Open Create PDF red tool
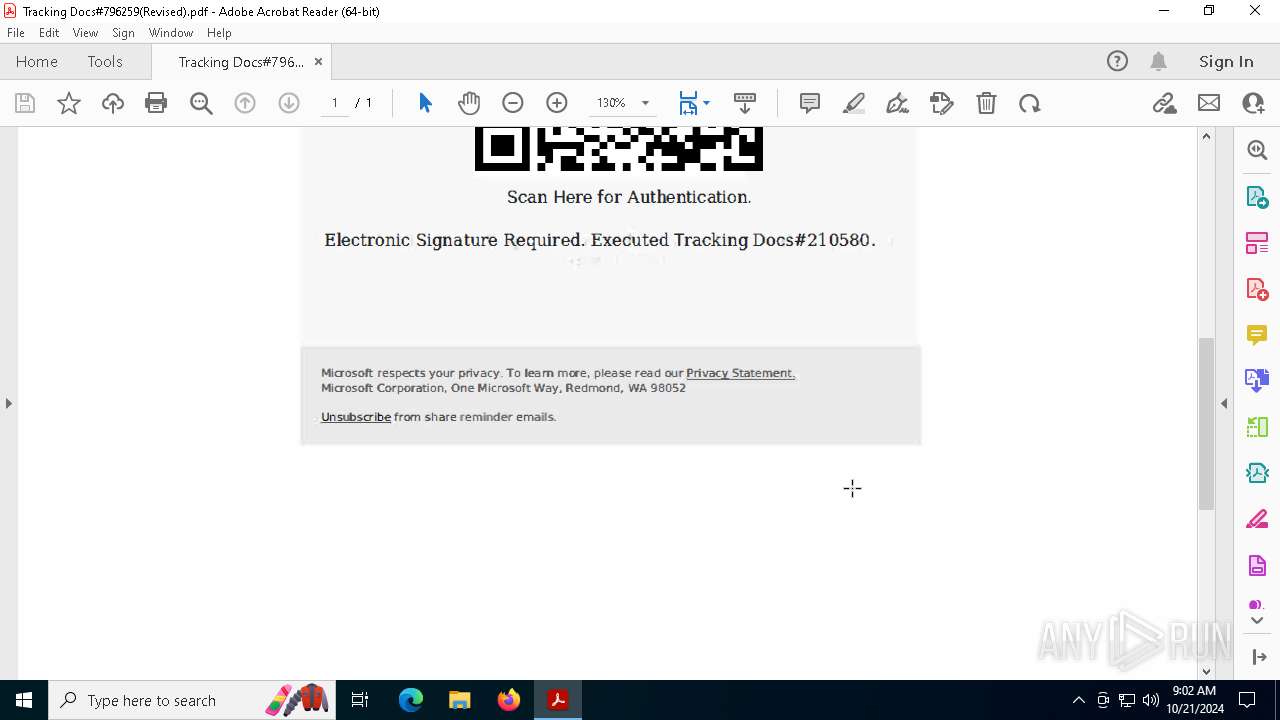The width and height of the screenshot is (1280, 720). (x=1257, y=289)
